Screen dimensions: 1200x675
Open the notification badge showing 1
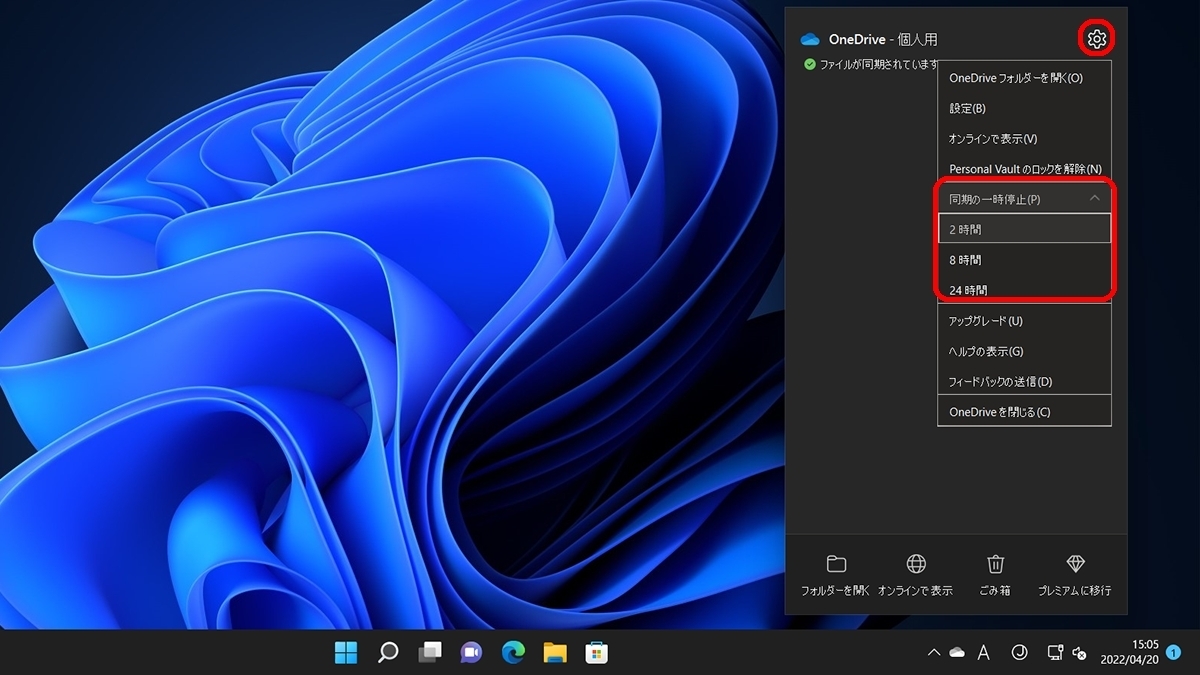[1173, 652]
